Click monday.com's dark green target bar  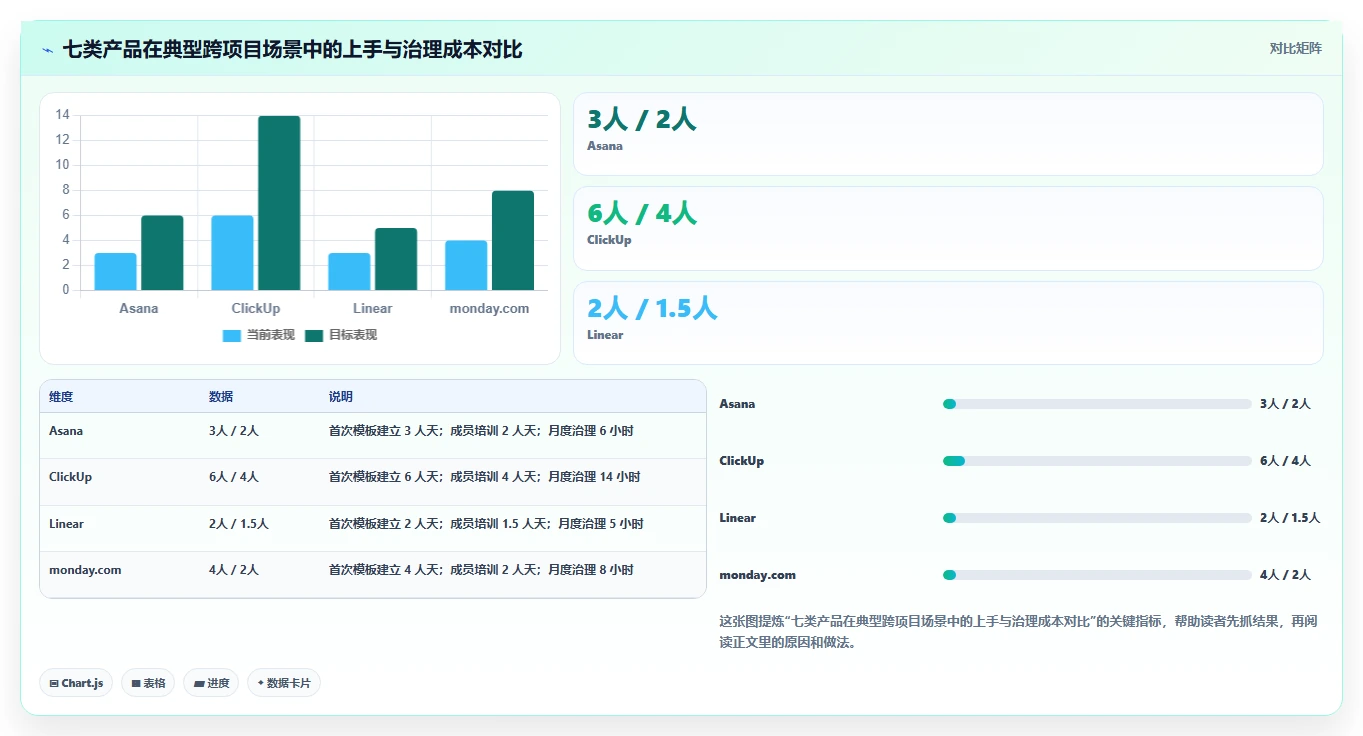point(513,241)
